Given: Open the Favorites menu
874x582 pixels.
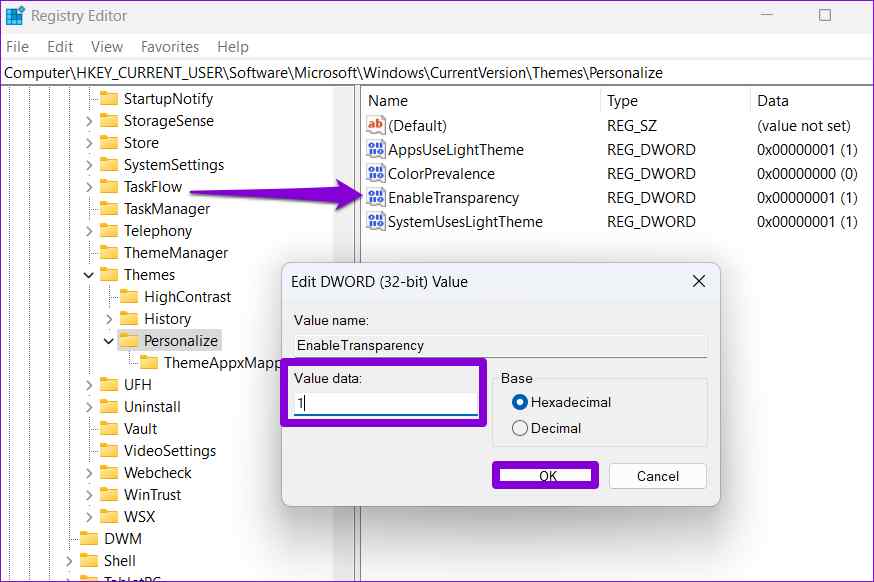Looking at the screenshot, I should (x=170, y=47).
